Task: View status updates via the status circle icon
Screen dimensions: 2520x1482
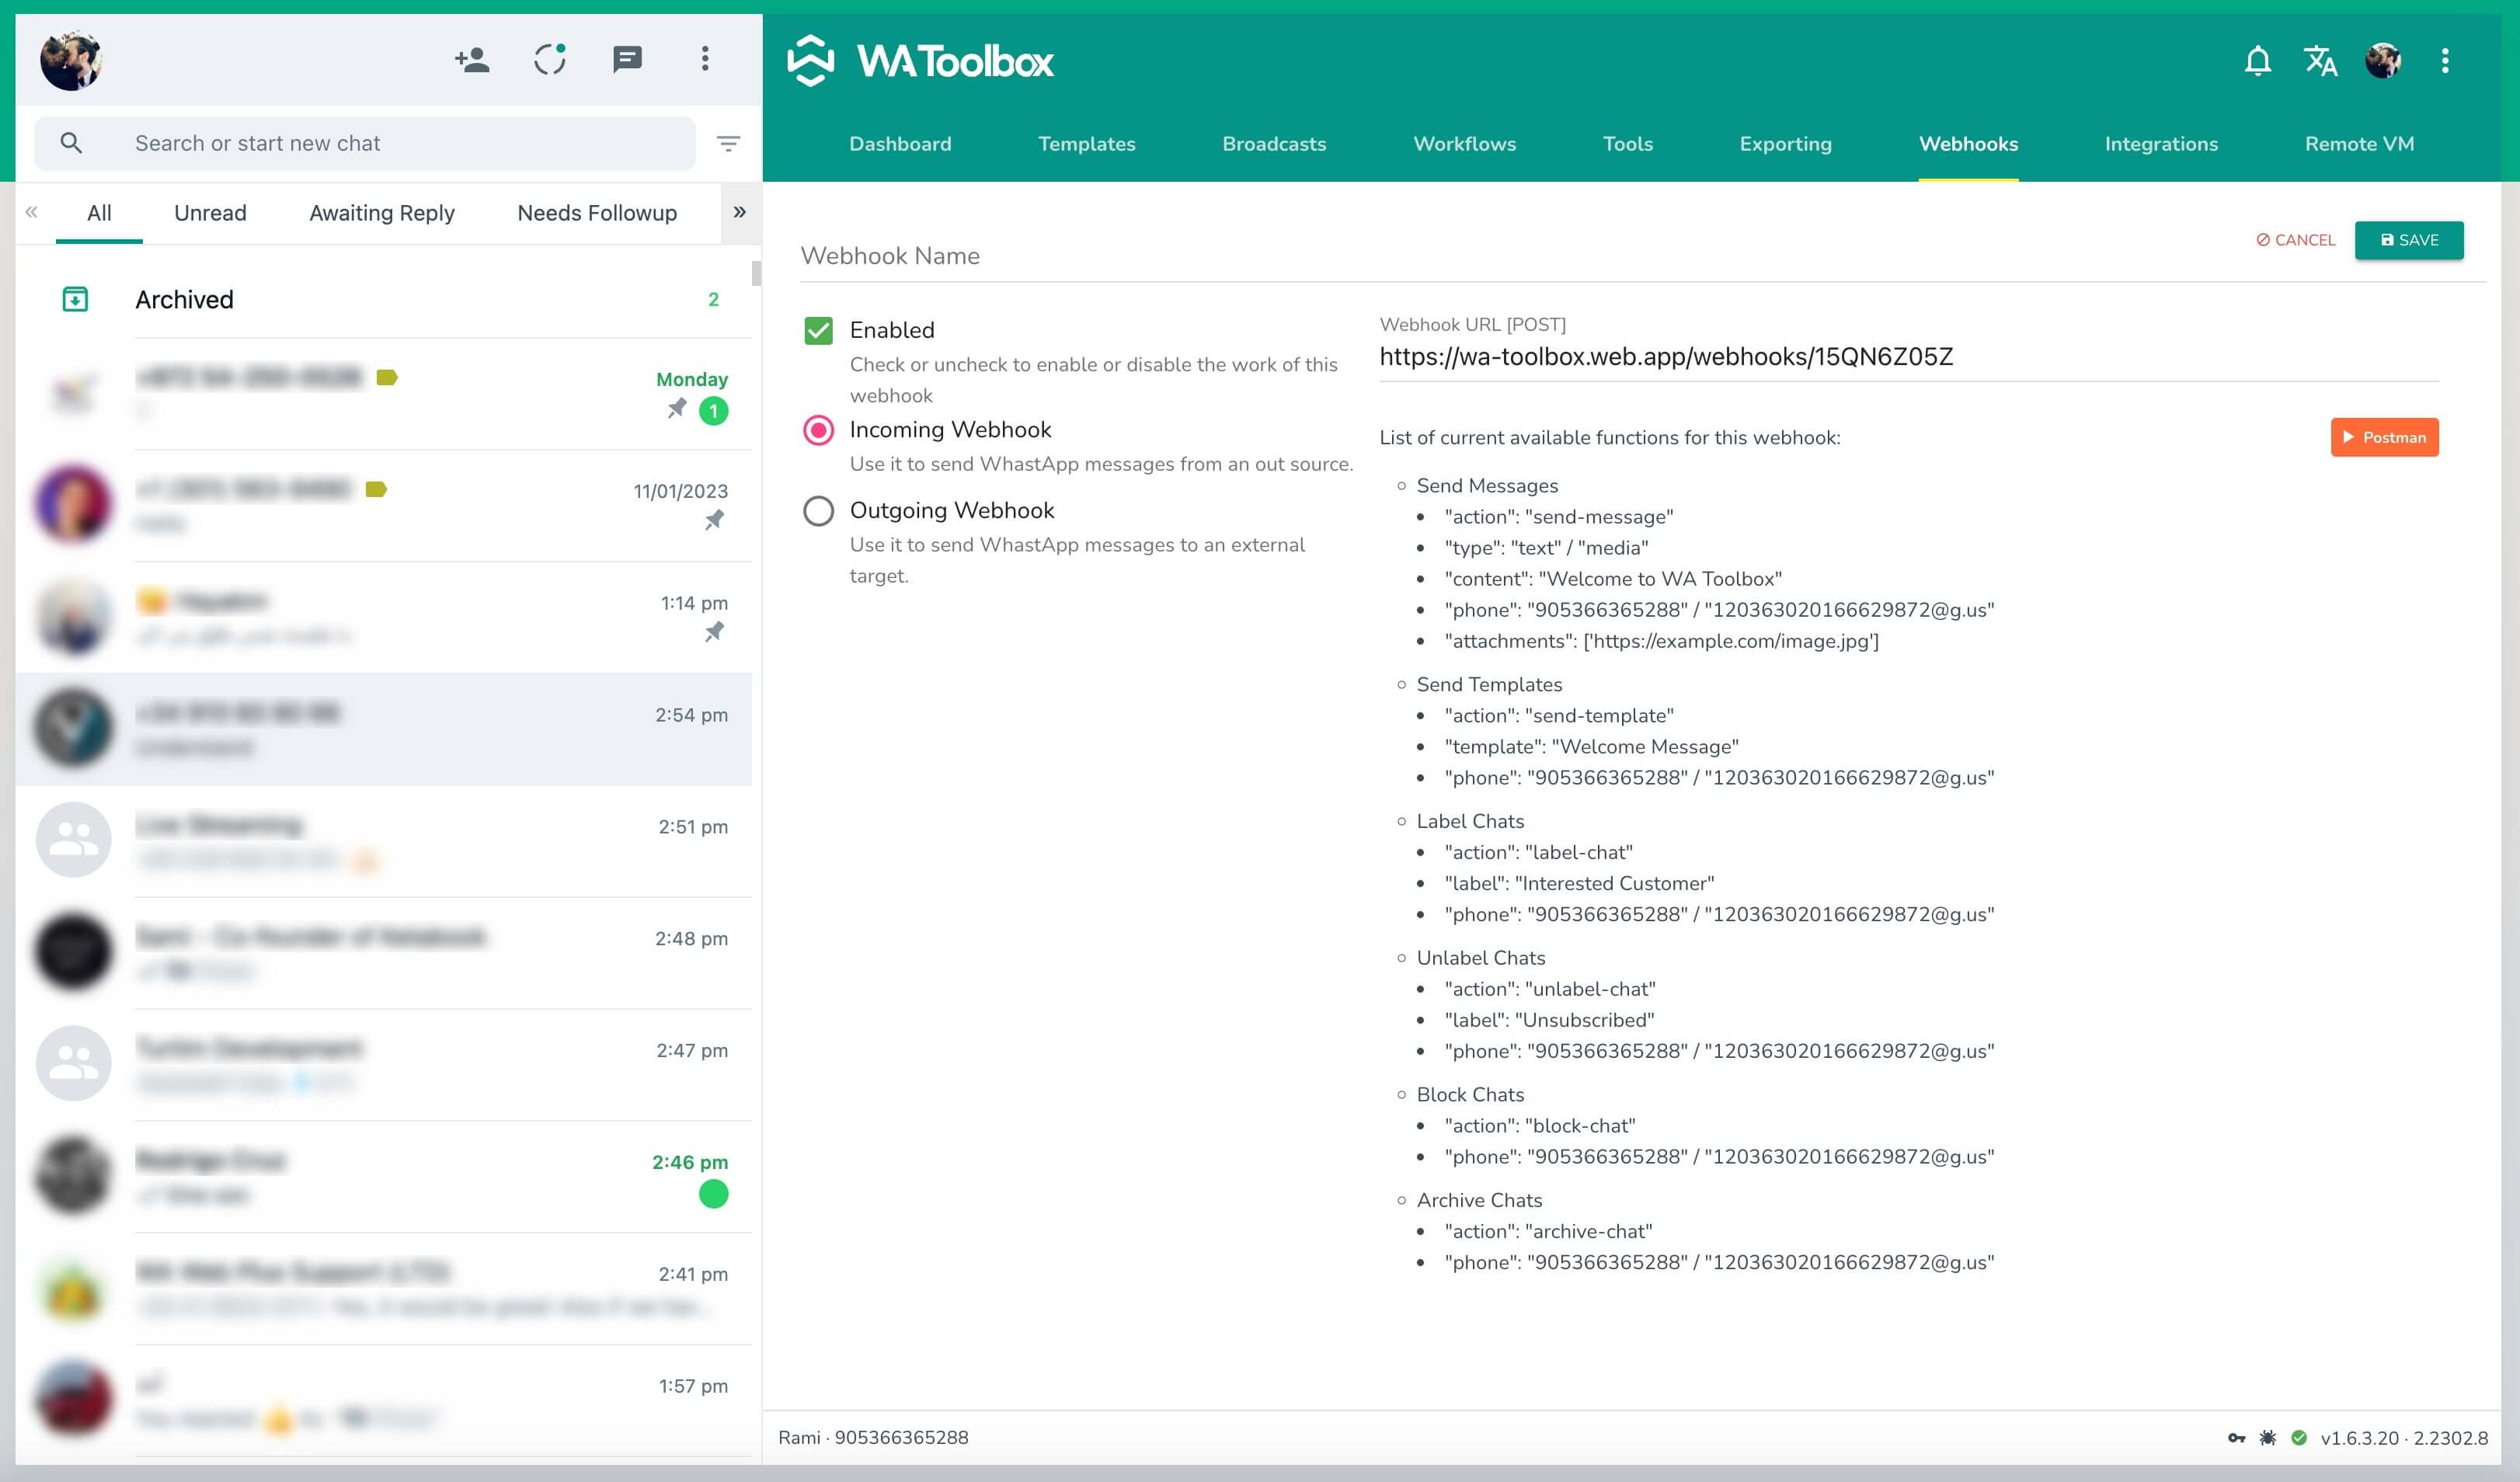Action: (549, 60)
